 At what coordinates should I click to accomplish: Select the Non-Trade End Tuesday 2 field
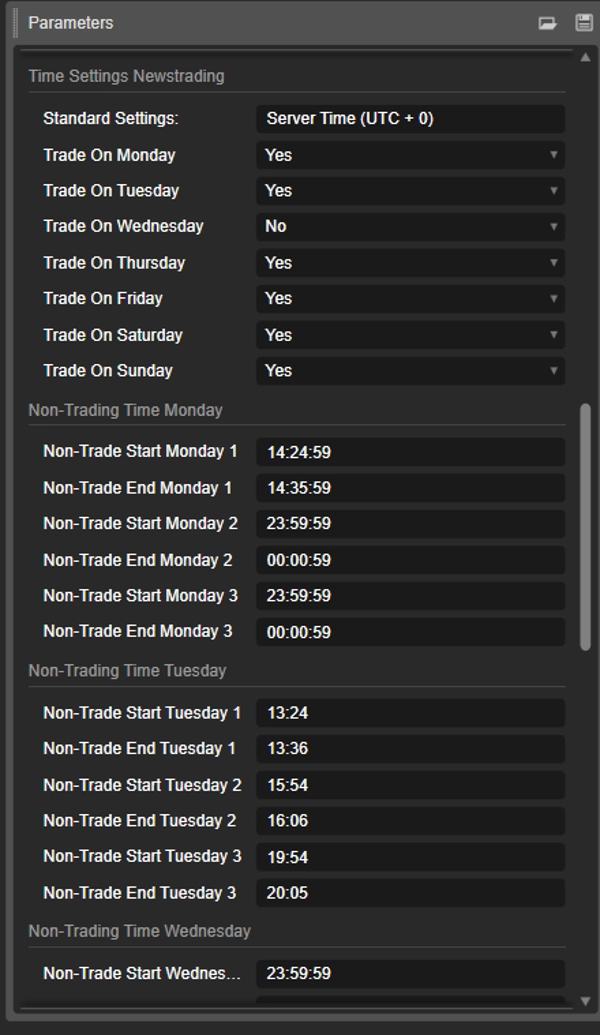(x=410, y=821)
